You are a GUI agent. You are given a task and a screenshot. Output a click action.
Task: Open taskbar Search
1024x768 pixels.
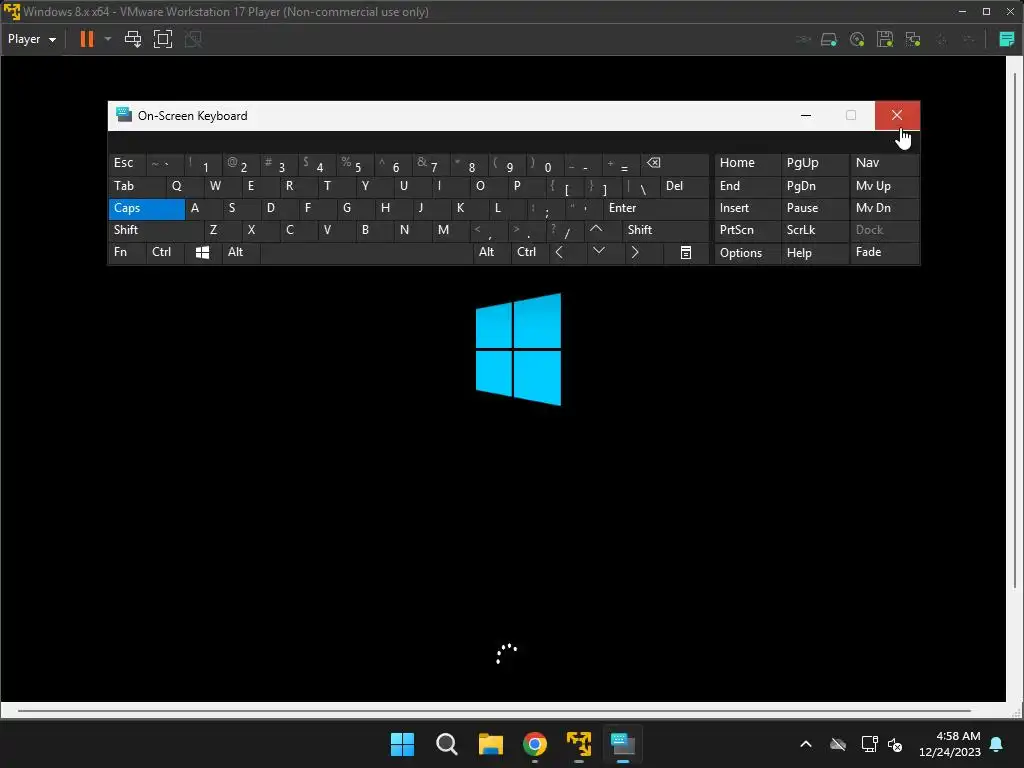pyautogui.click(x=447, y=744)
